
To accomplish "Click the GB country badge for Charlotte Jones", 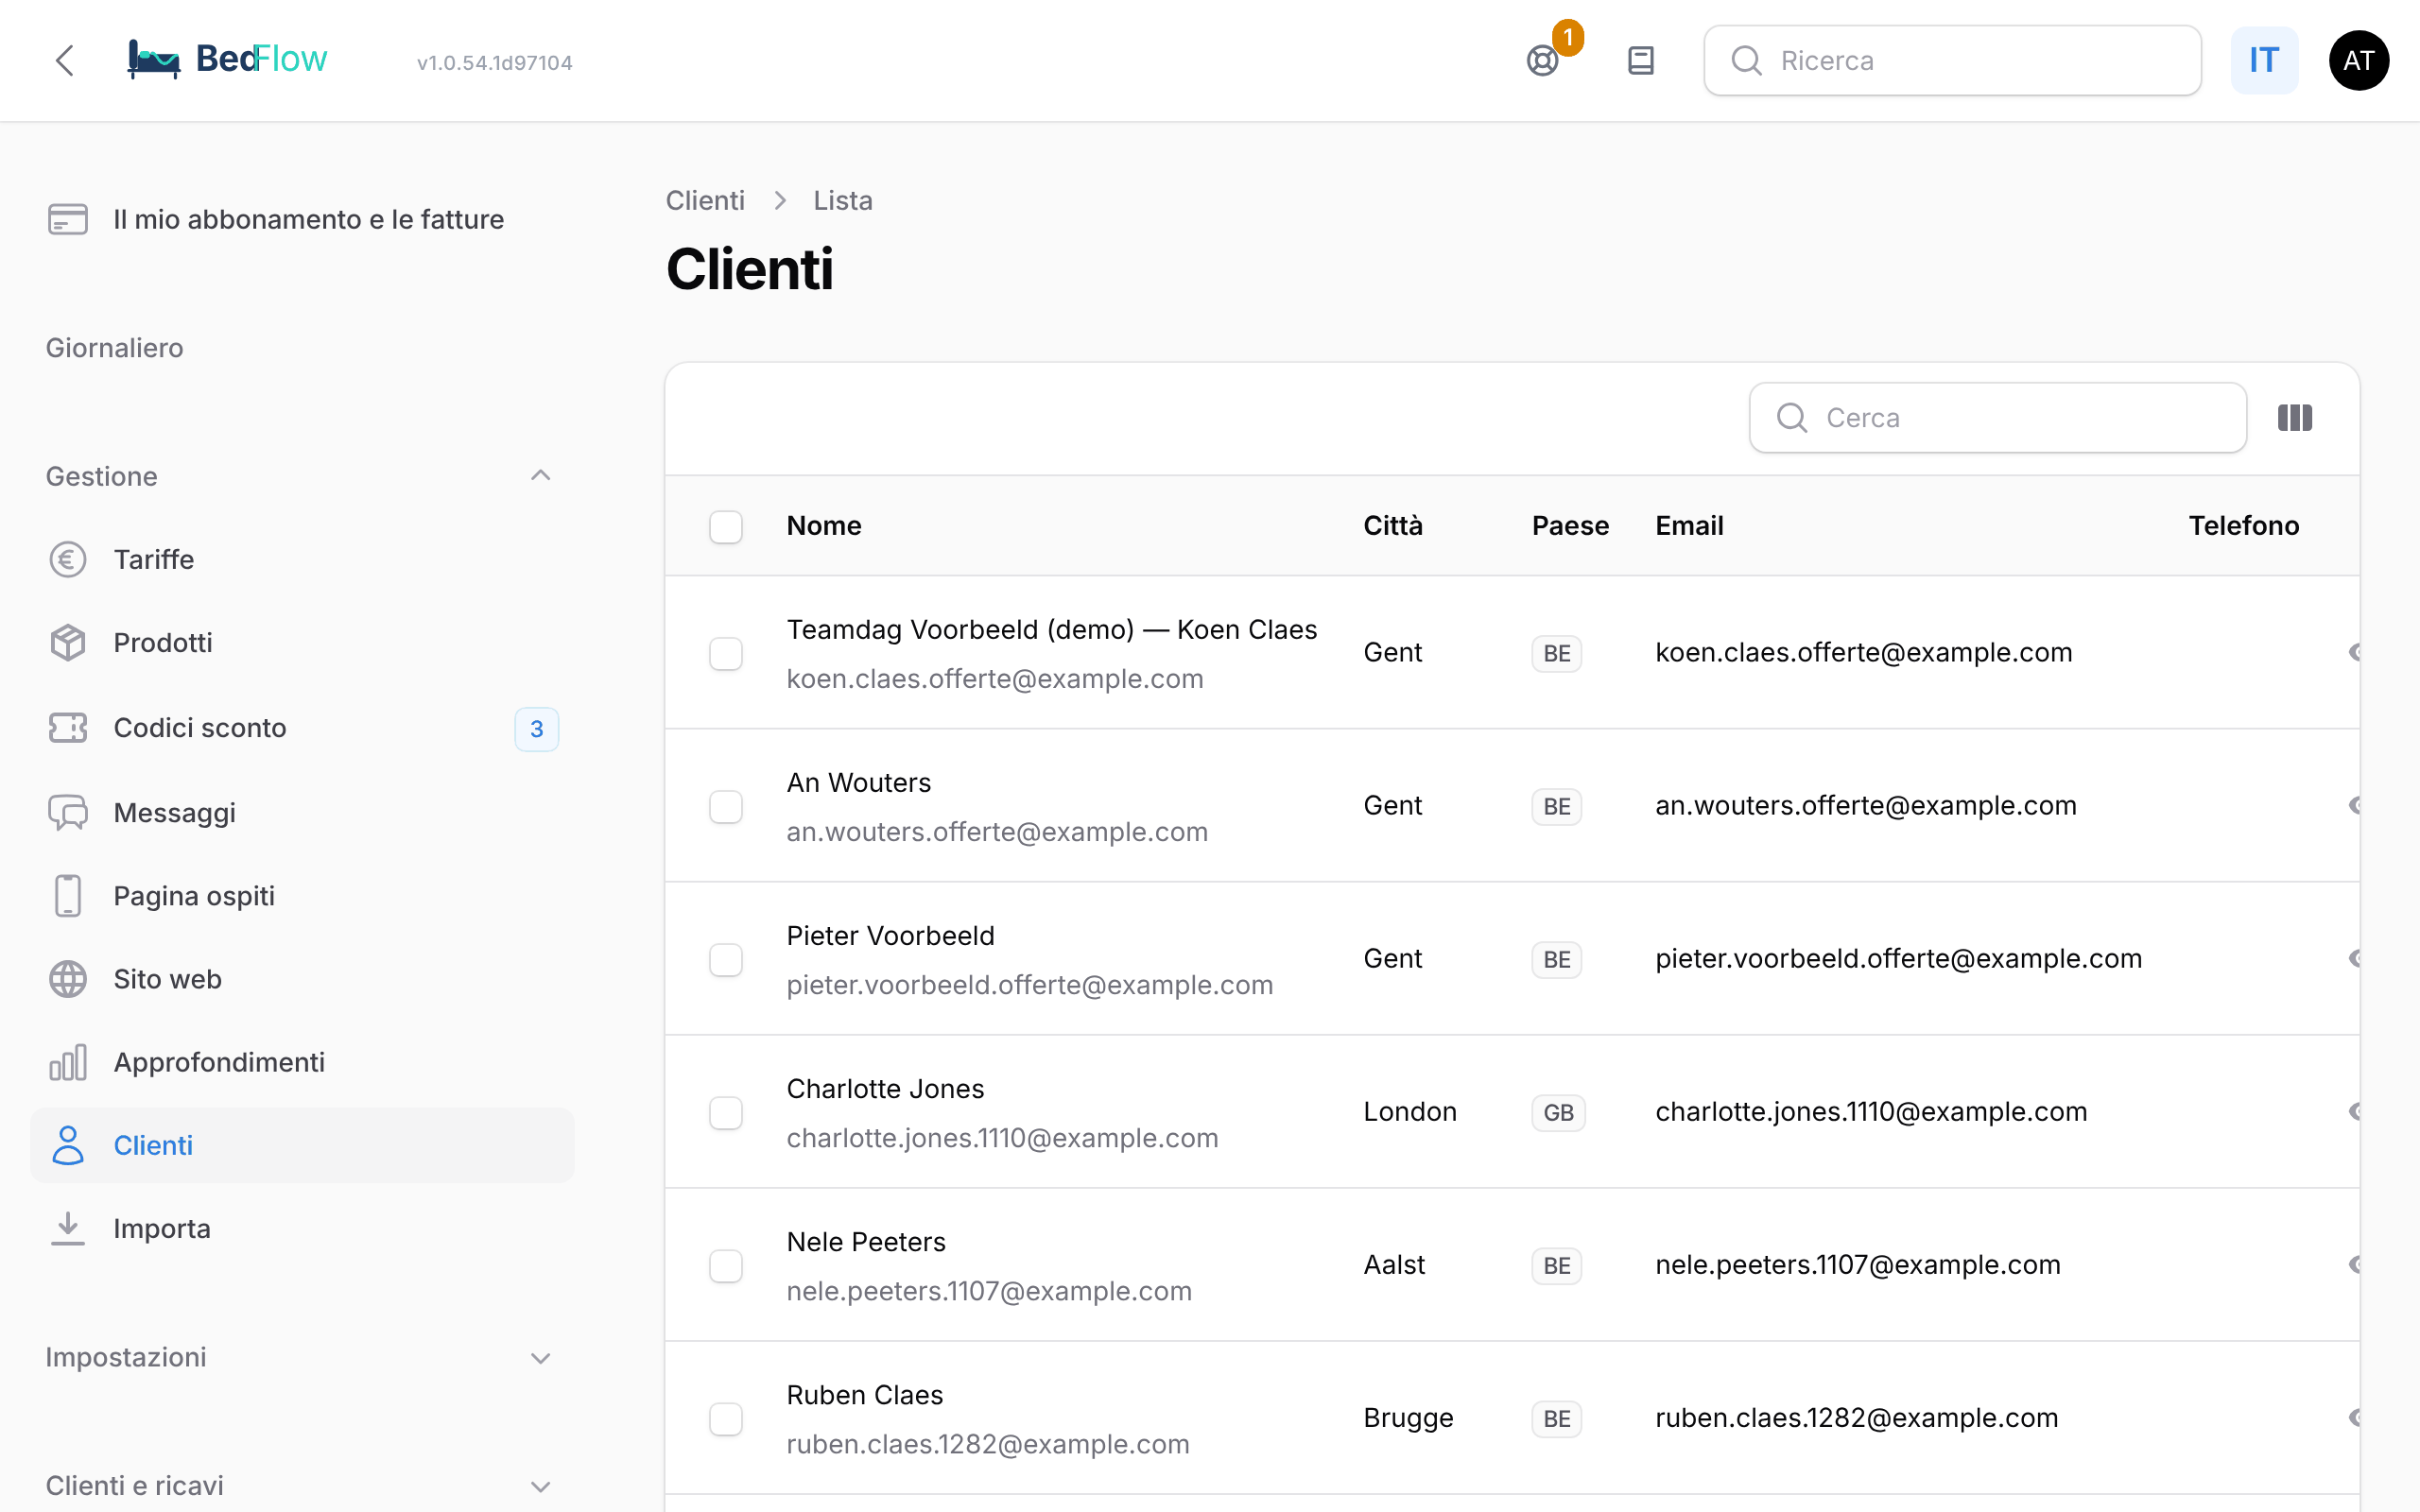I will tap(1558, 1113).
